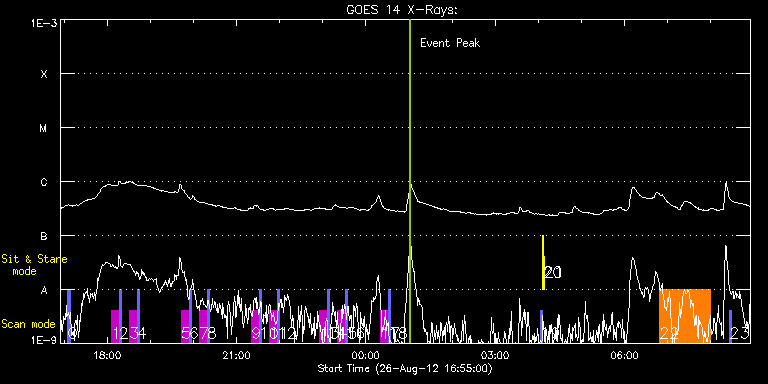Click the "00:00" time axis label

[x=366, y=354]
